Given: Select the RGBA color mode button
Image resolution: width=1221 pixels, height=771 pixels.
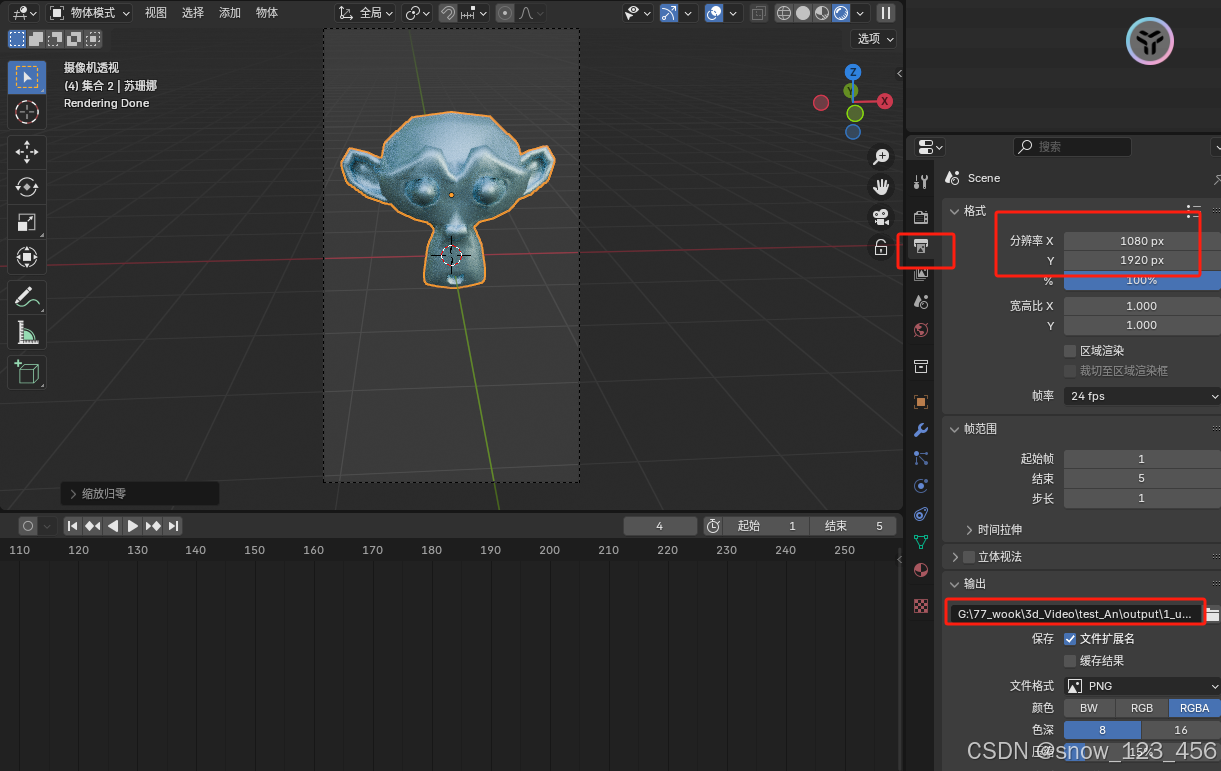Looking at the screenshot, I should click(1195, 708).
